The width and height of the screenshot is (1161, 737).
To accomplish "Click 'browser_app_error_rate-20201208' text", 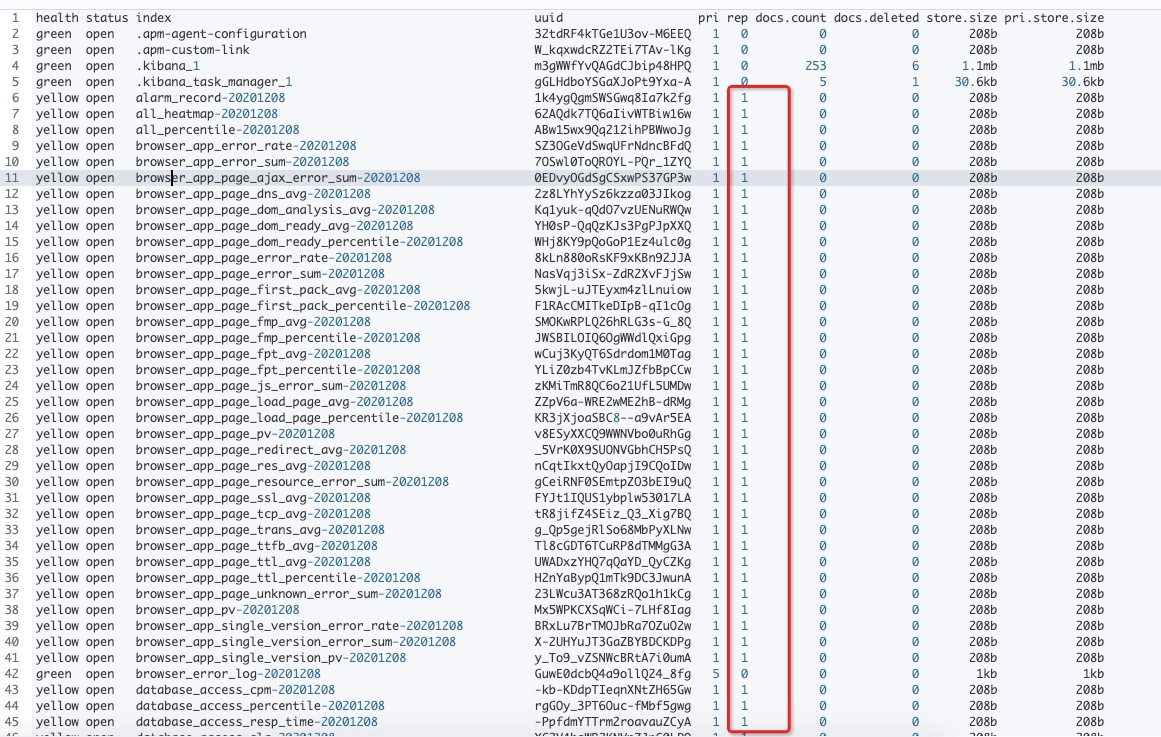I will pyautogui.click(x=246, y=146).
